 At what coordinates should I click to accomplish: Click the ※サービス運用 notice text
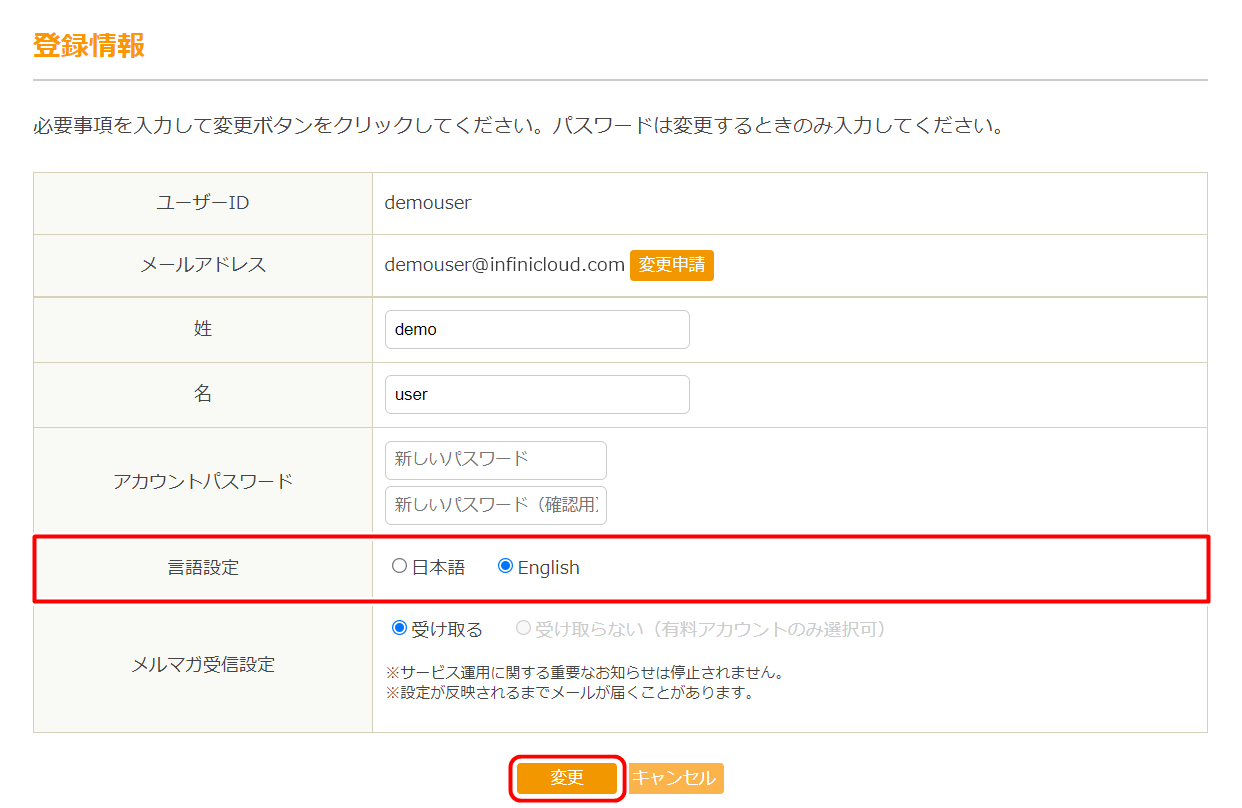tap(584, 672)
